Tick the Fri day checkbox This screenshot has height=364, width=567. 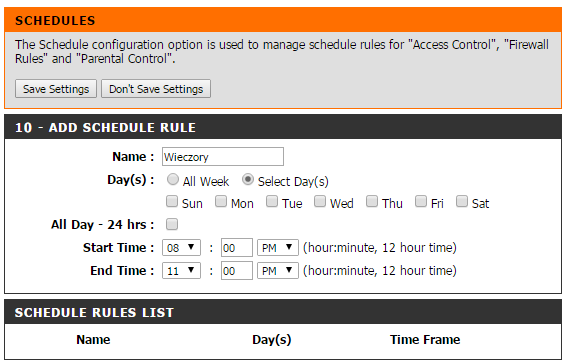(x=421, y=201)
